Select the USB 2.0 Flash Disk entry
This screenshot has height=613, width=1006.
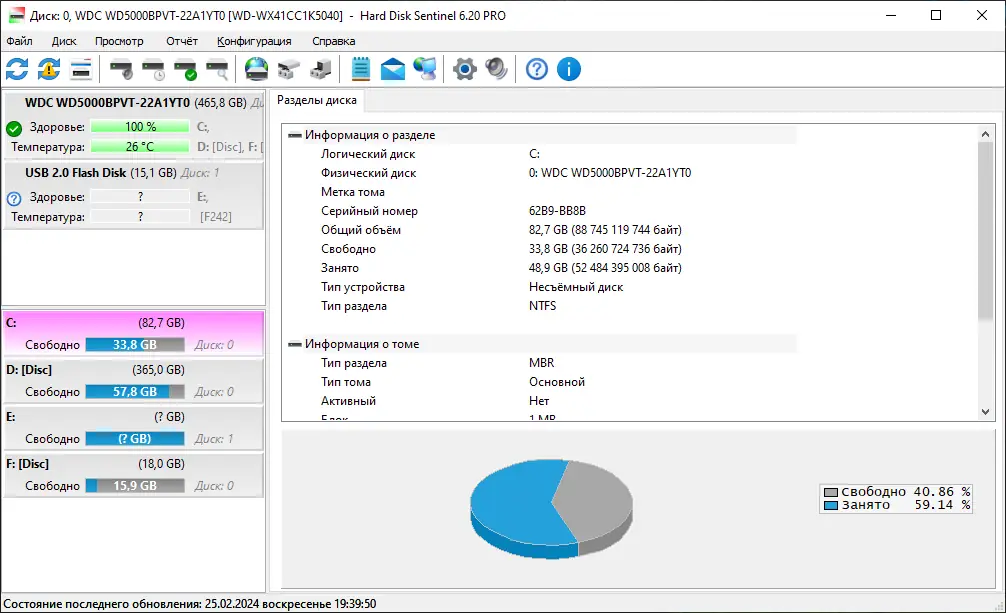(x=134, y=195)
